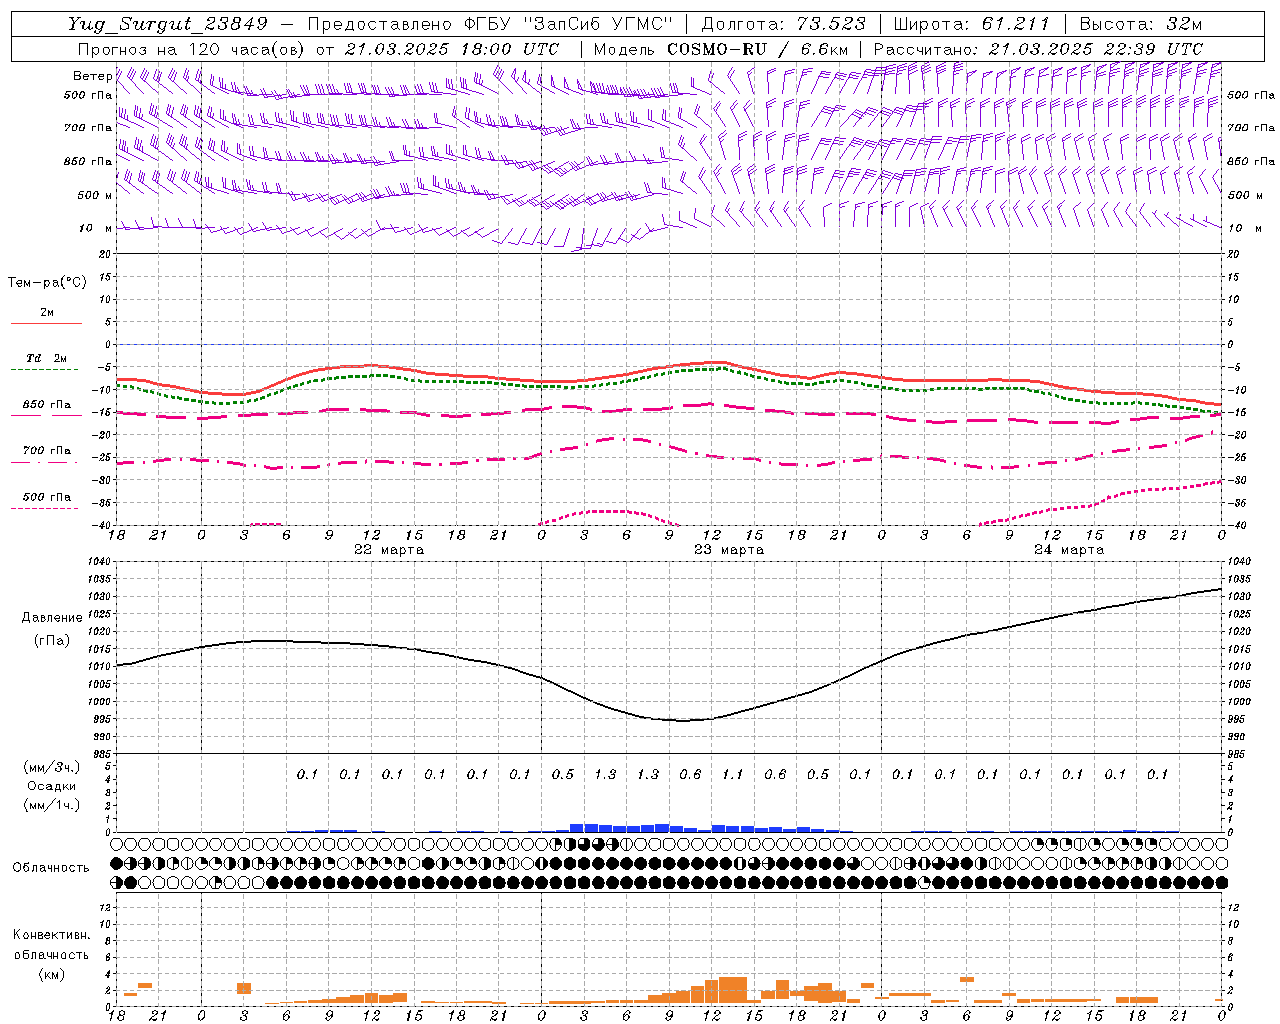Click the Прогноз на 120 часа(ов) header text
Viewport: 1280px width, 1024px height.
pyautogui.click(x=192, y=49)
